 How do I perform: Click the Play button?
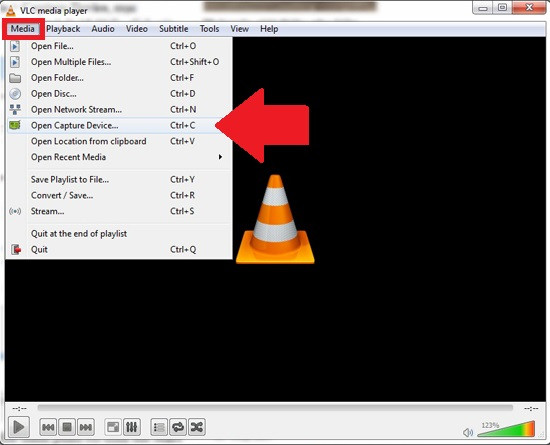click(x=19, y=427)
